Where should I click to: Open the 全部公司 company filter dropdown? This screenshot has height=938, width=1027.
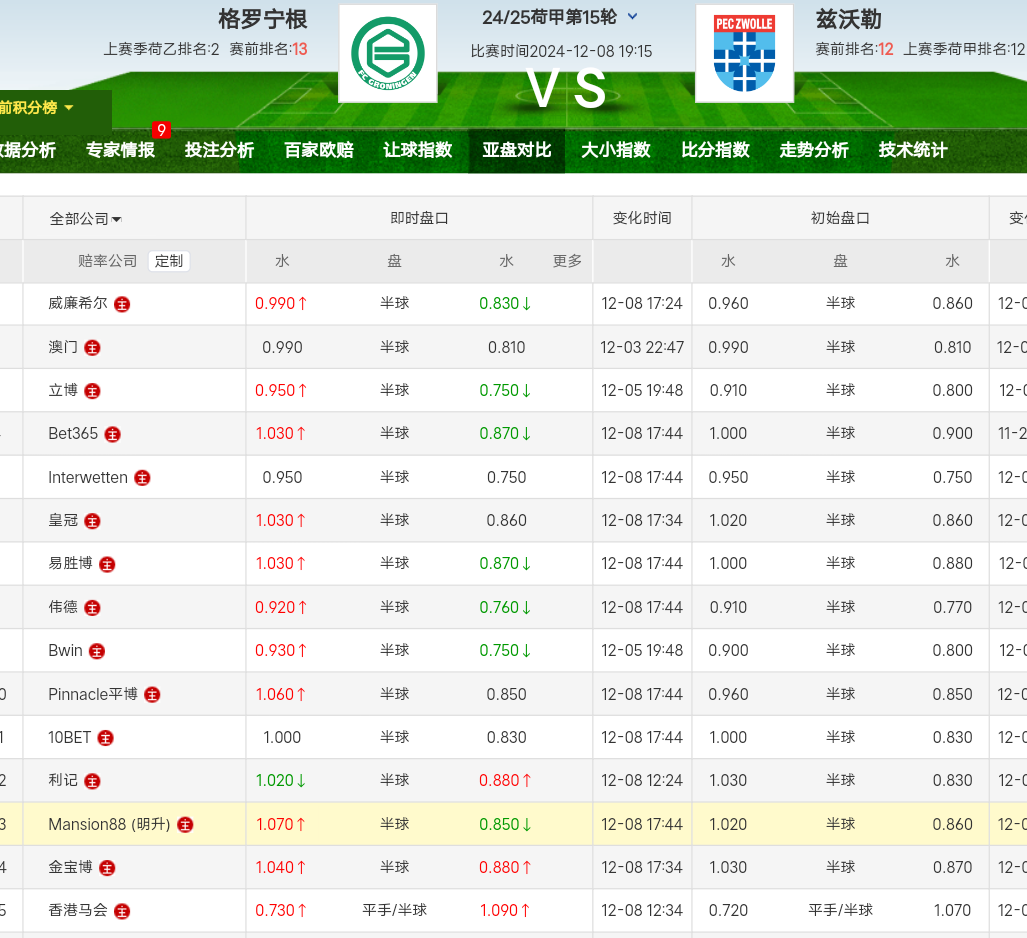(86, 219)
